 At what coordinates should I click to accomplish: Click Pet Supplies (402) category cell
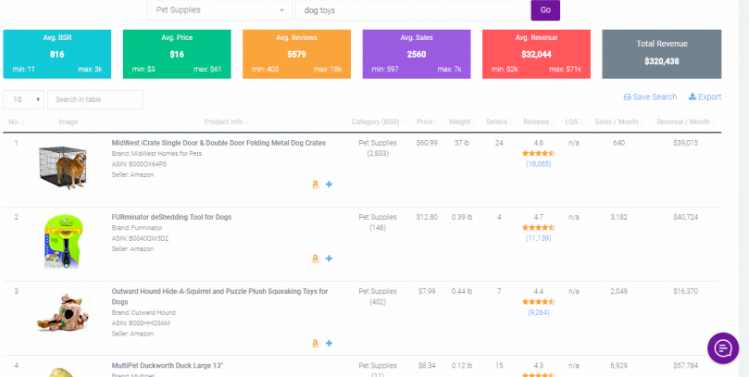point(377,296)
